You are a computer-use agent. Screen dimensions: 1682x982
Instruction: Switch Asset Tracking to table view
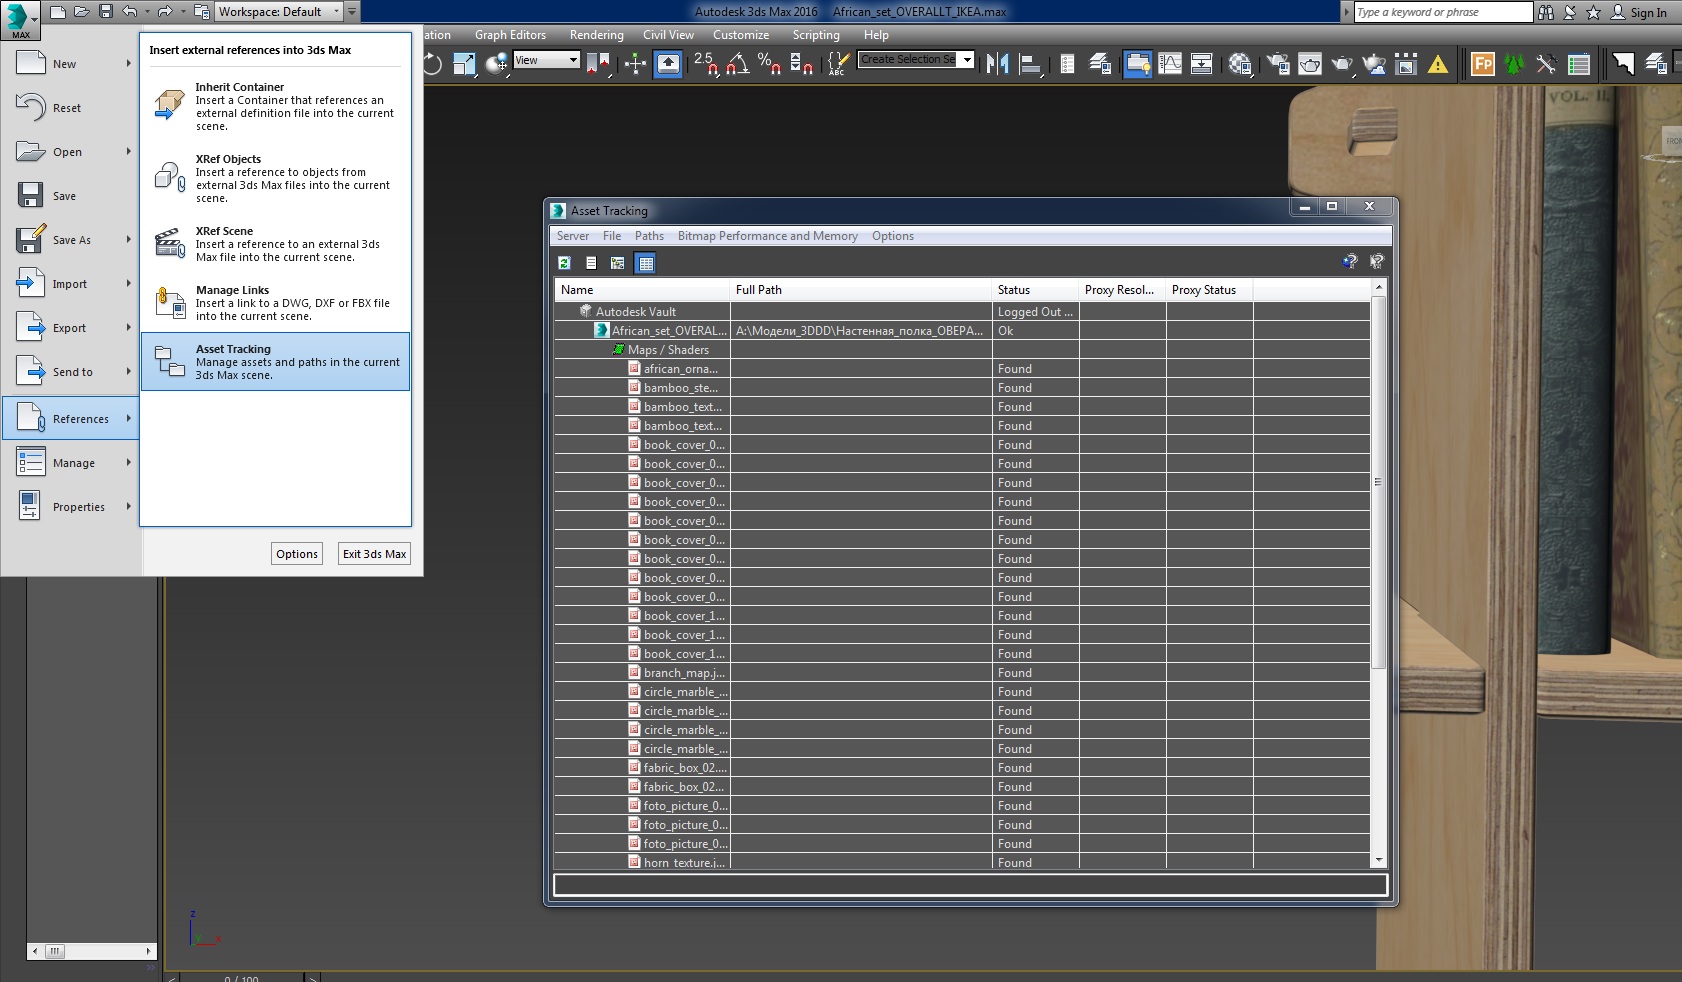coord(646,263)
